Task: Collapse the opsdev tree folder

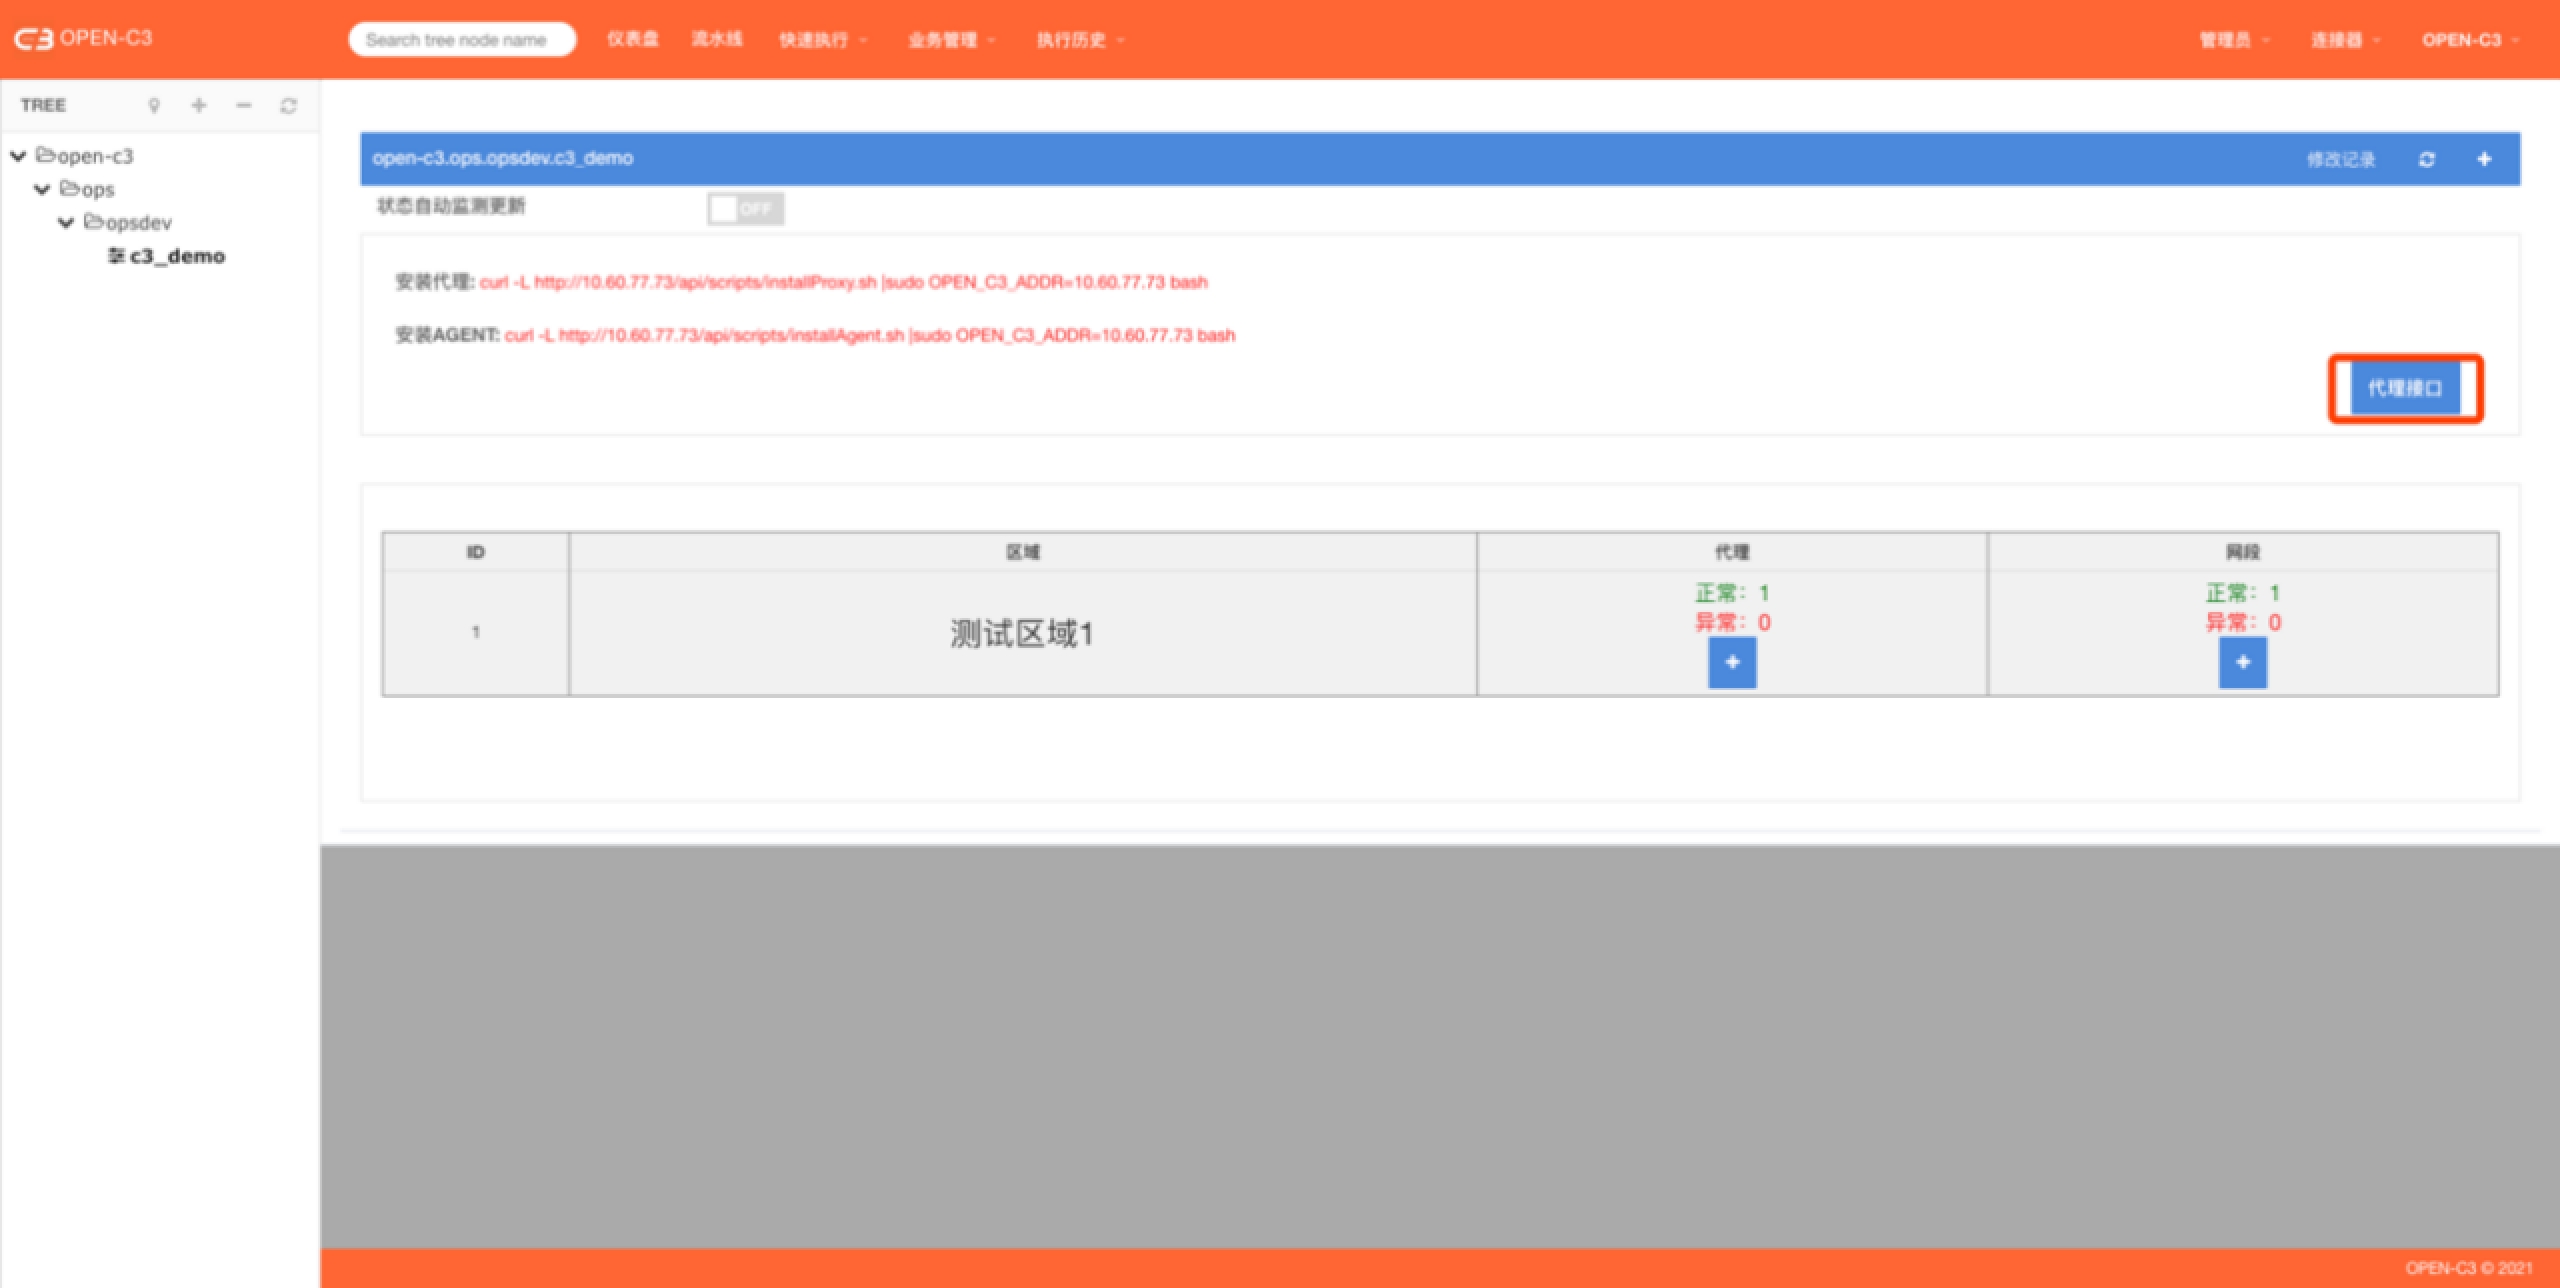Action: pos(66,222)
